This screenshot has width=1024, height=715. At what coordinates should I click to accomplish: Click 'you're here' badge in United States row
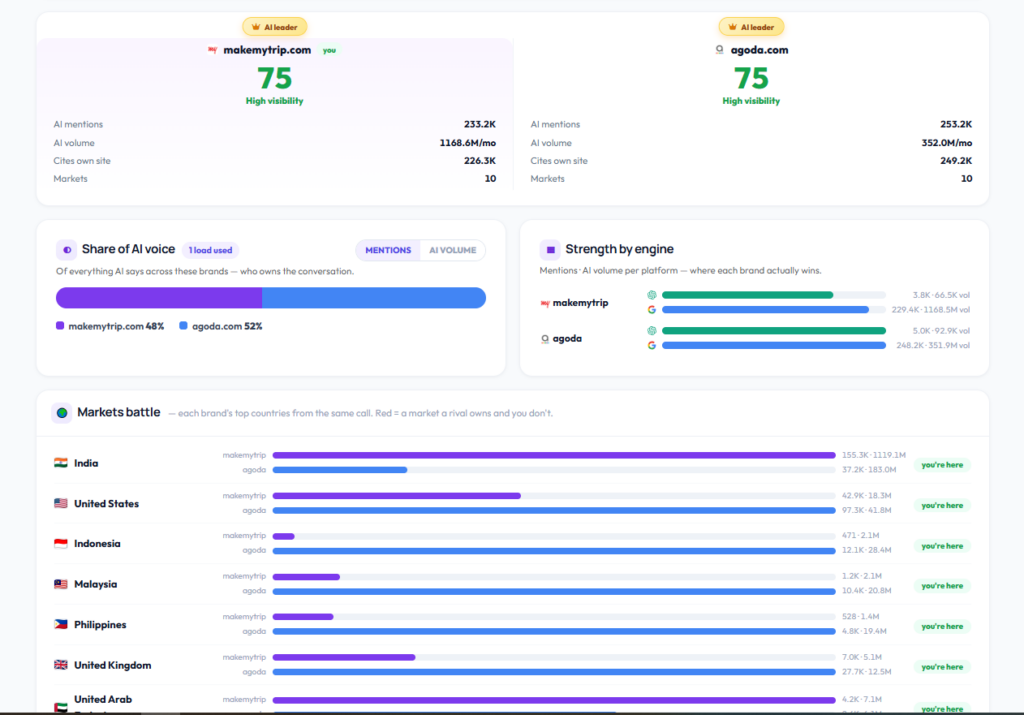point(942,505)
